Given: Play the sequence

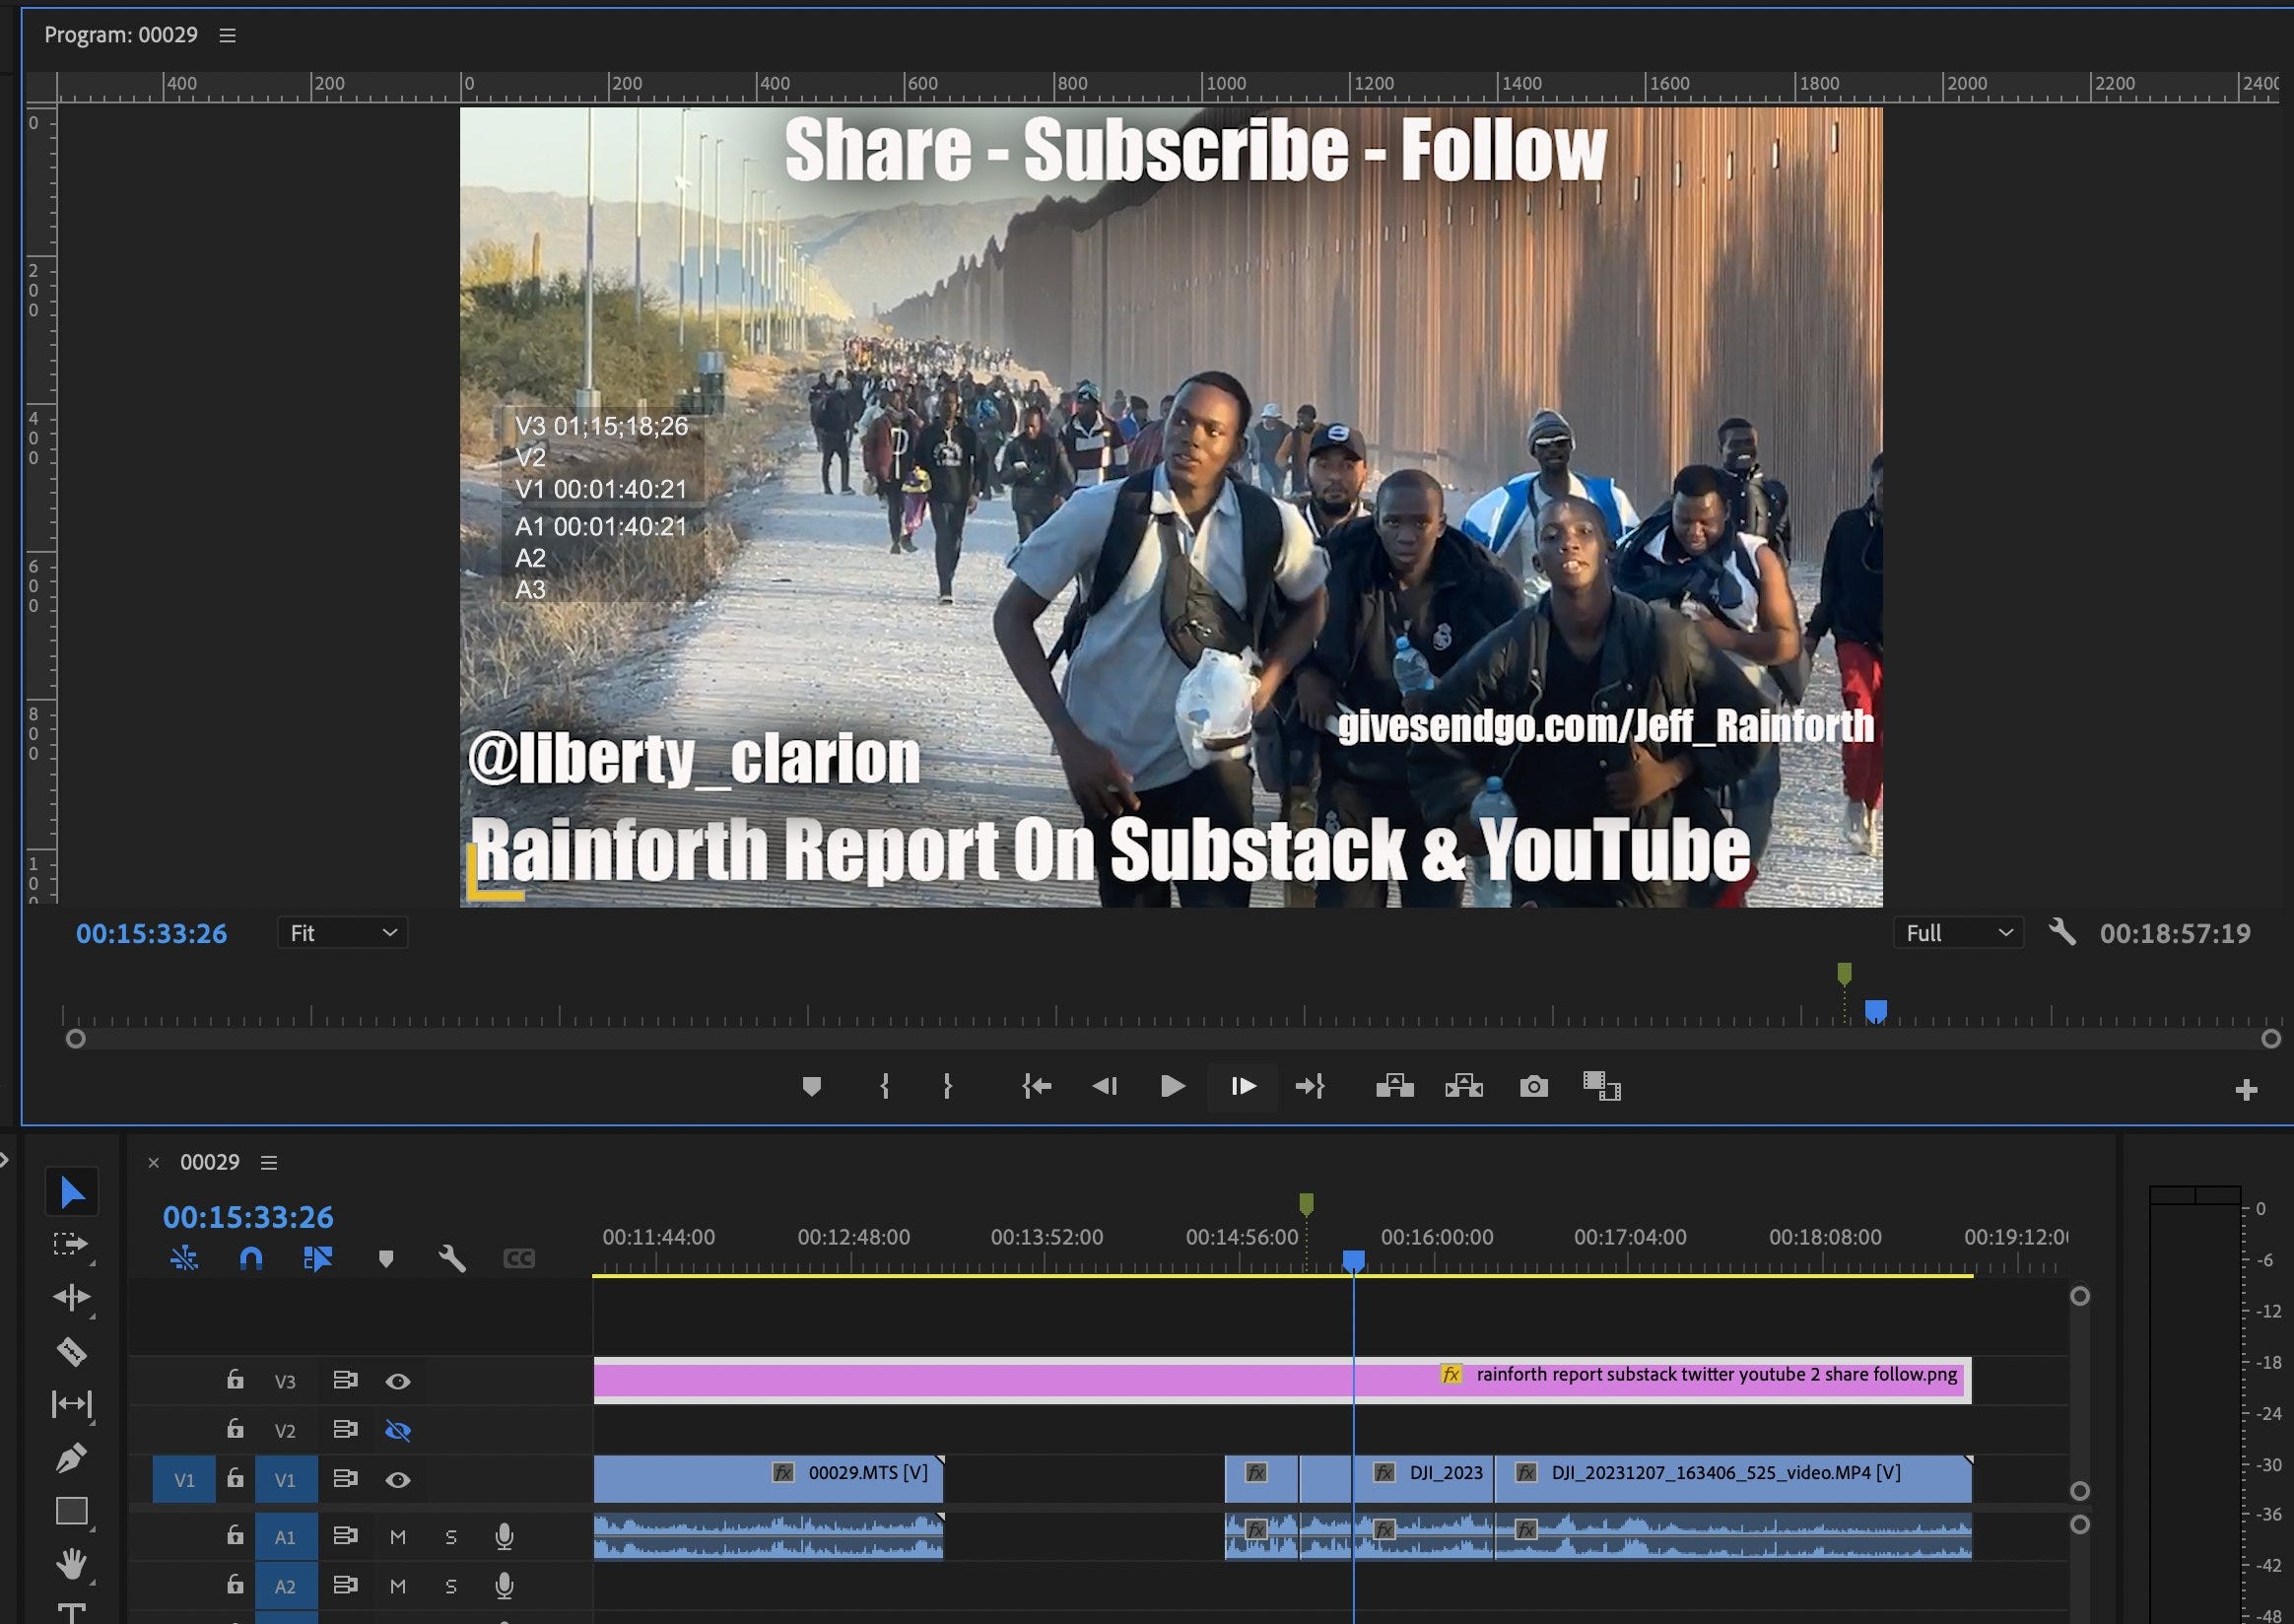Looking at the screenshot, I should pyautogui.click(x=1173, y=1086).
